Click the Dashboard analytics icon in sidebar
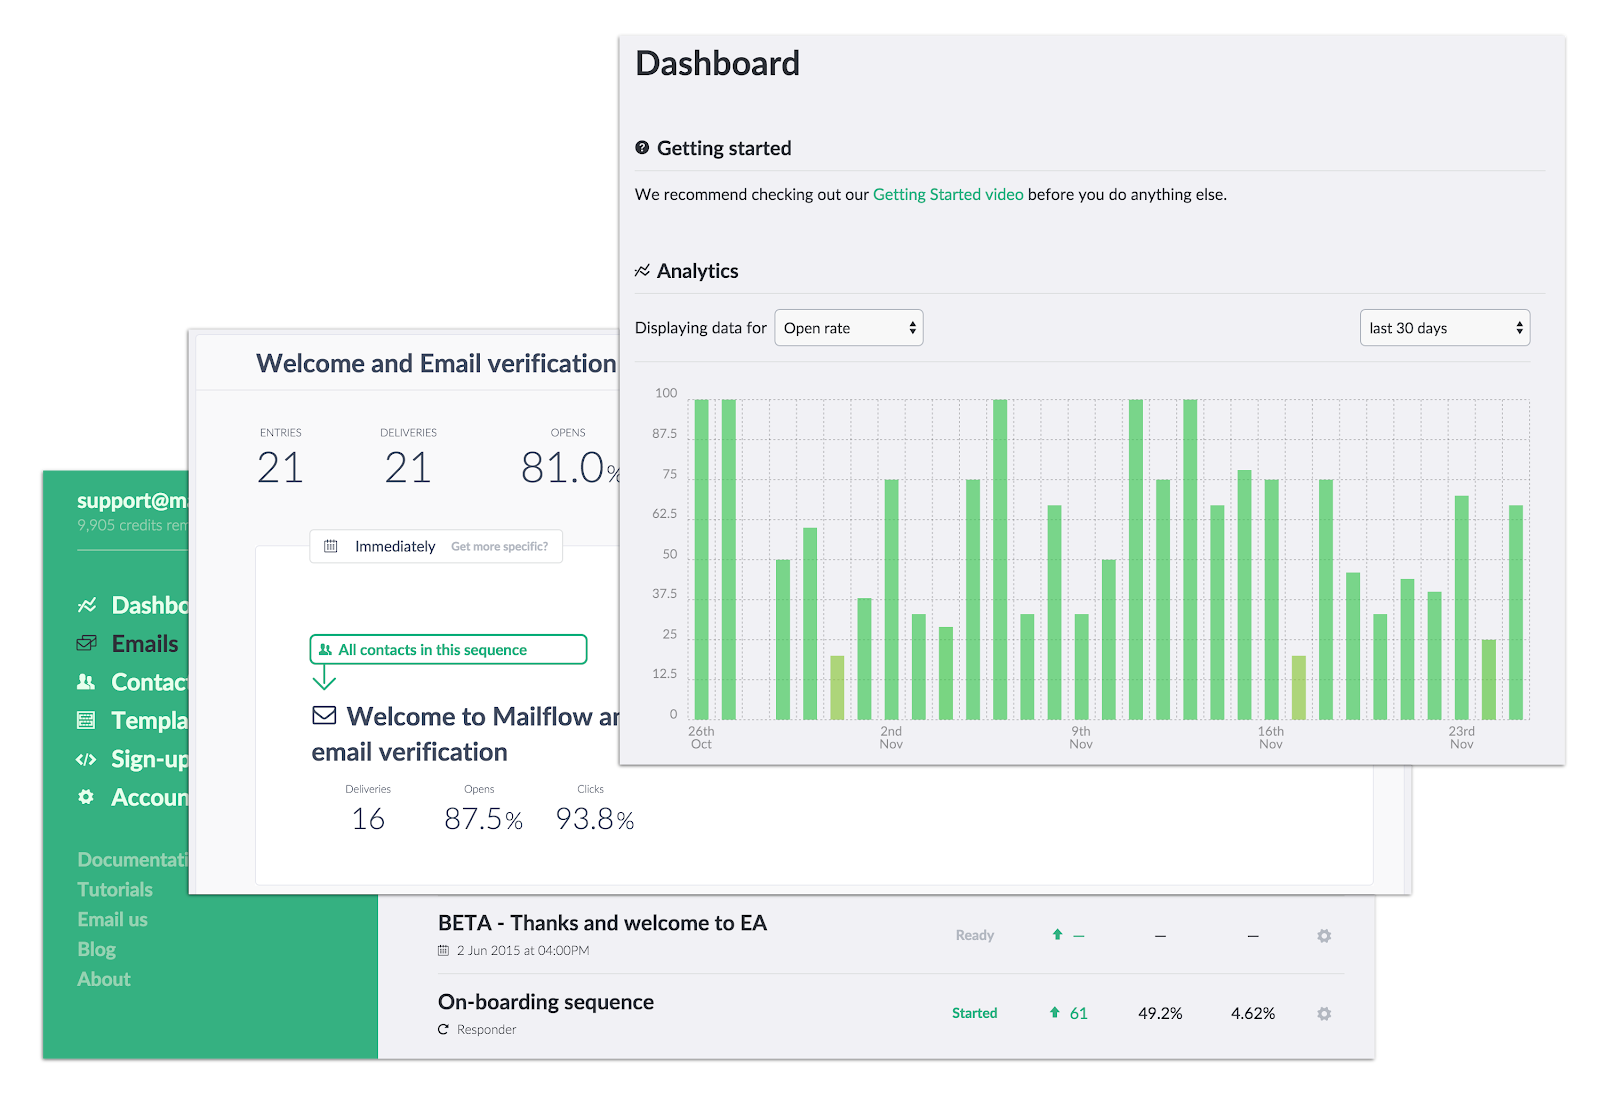 (87, 605)
